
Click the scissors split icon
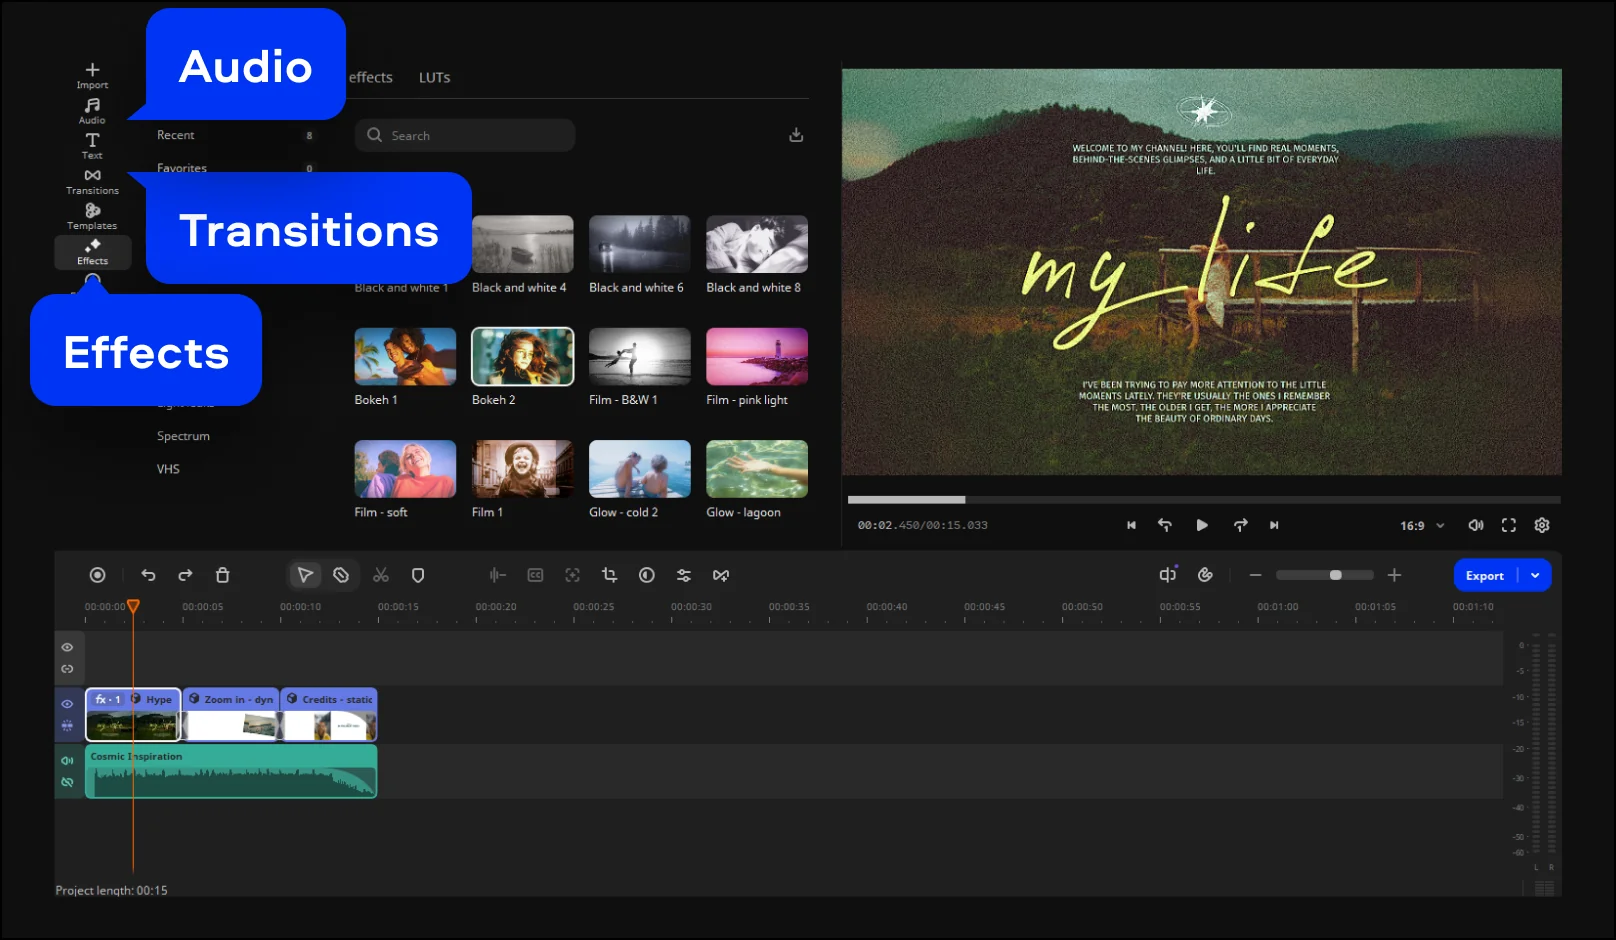(381, 575)
